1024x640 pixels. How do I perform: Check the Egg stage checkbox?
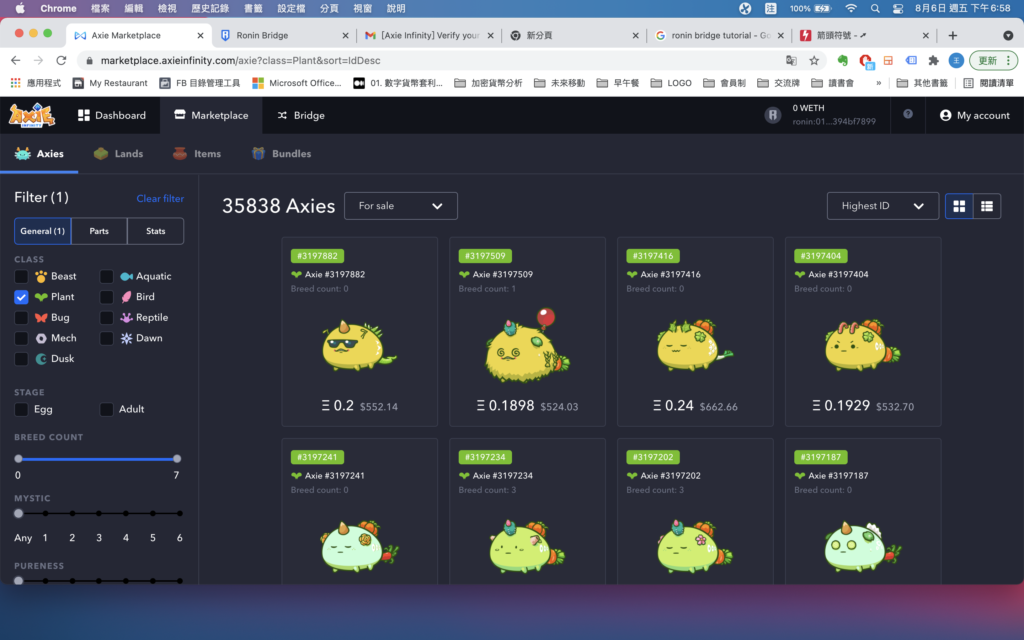click(22, 409)
